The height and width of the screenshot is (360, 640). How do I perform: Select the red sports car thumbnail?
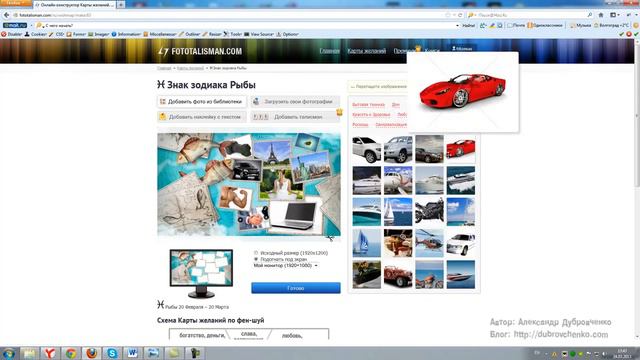coord(461,149)
